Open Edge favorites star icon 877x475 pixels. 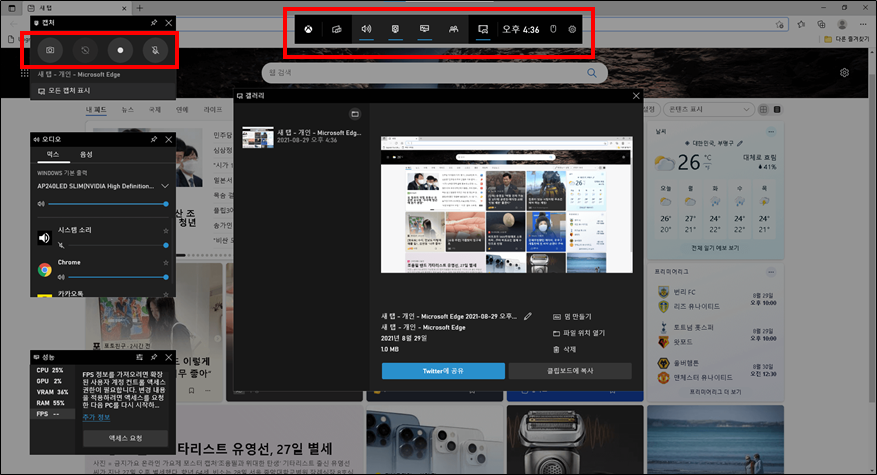point(801,25)
